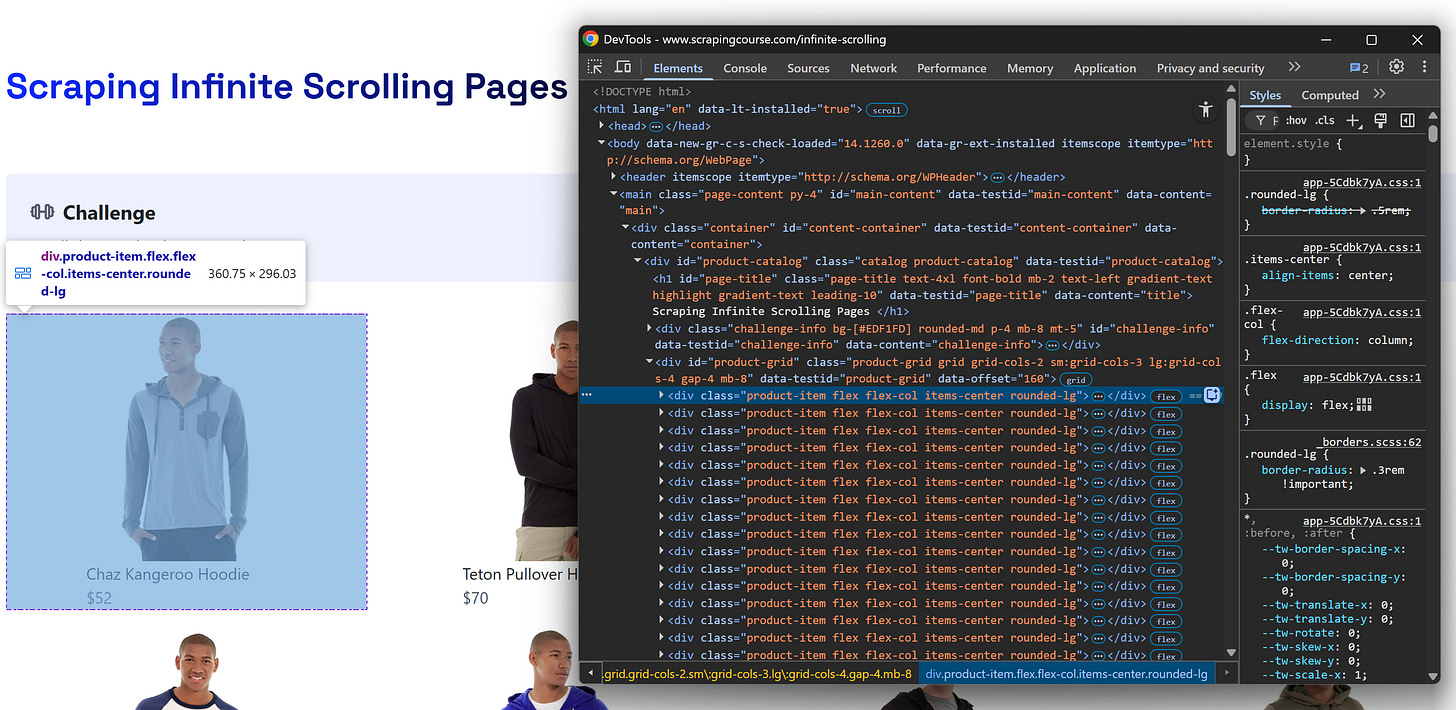Toggle the scroll badge on the html element
The height and width of the screenshot is (710, 1456).
pyautogui.click(x=886, y=109)
